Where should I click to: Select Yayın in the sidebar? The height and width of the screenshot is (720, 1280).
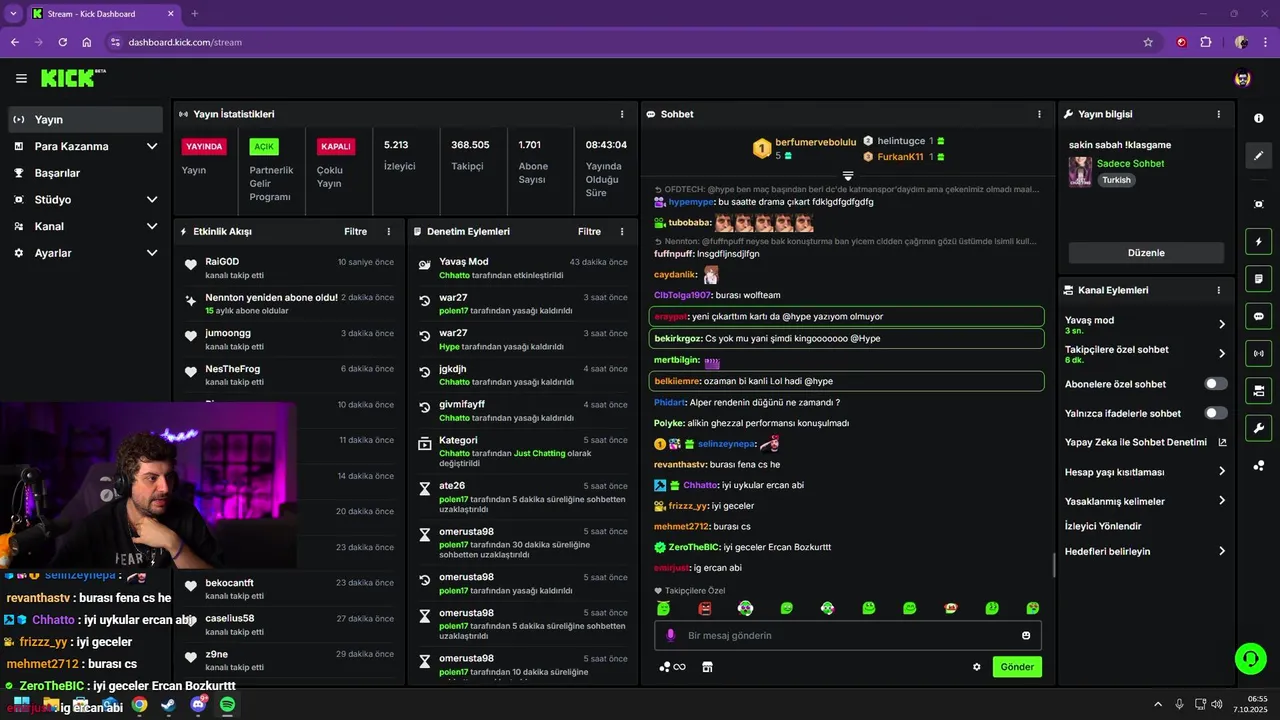coord(85,119)
